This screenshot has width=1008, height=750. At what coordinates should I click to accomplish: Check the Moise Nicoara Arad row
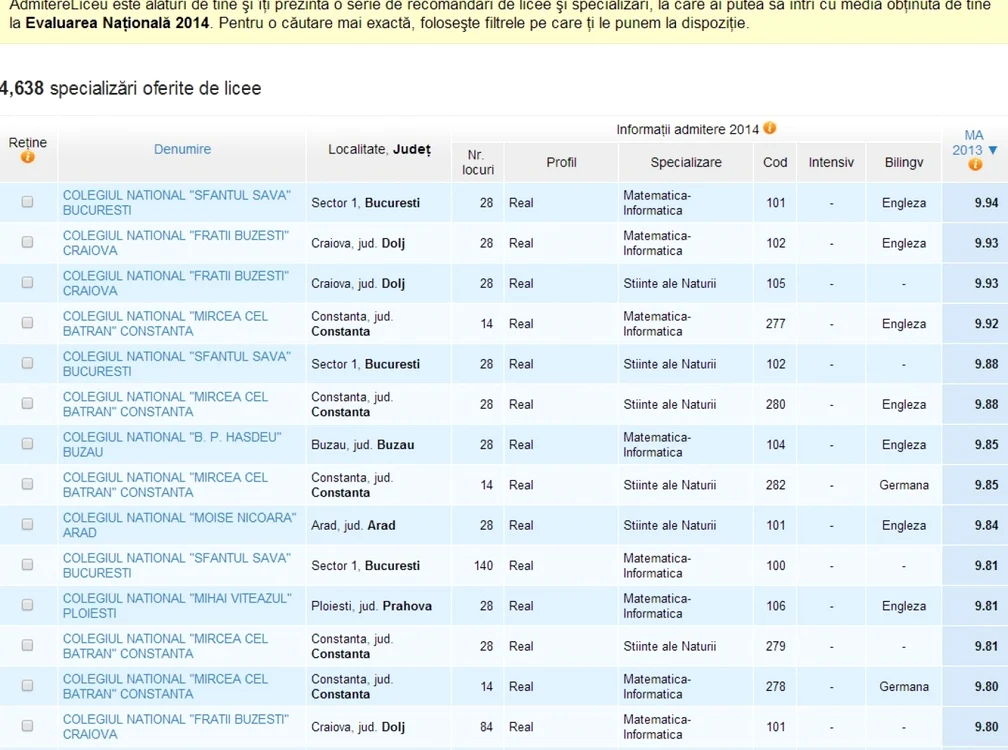pos(27,524)
